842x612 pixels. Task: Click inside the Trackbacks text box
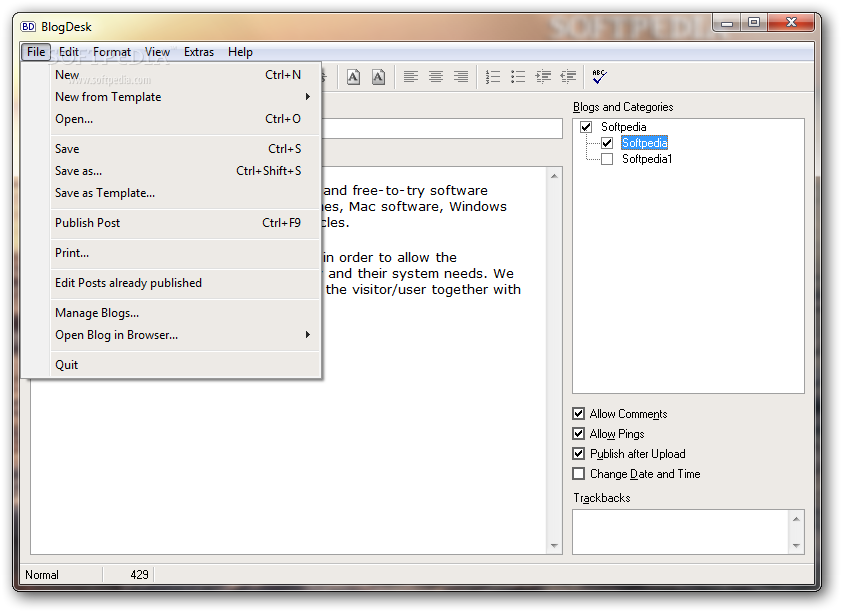[681, 532]
